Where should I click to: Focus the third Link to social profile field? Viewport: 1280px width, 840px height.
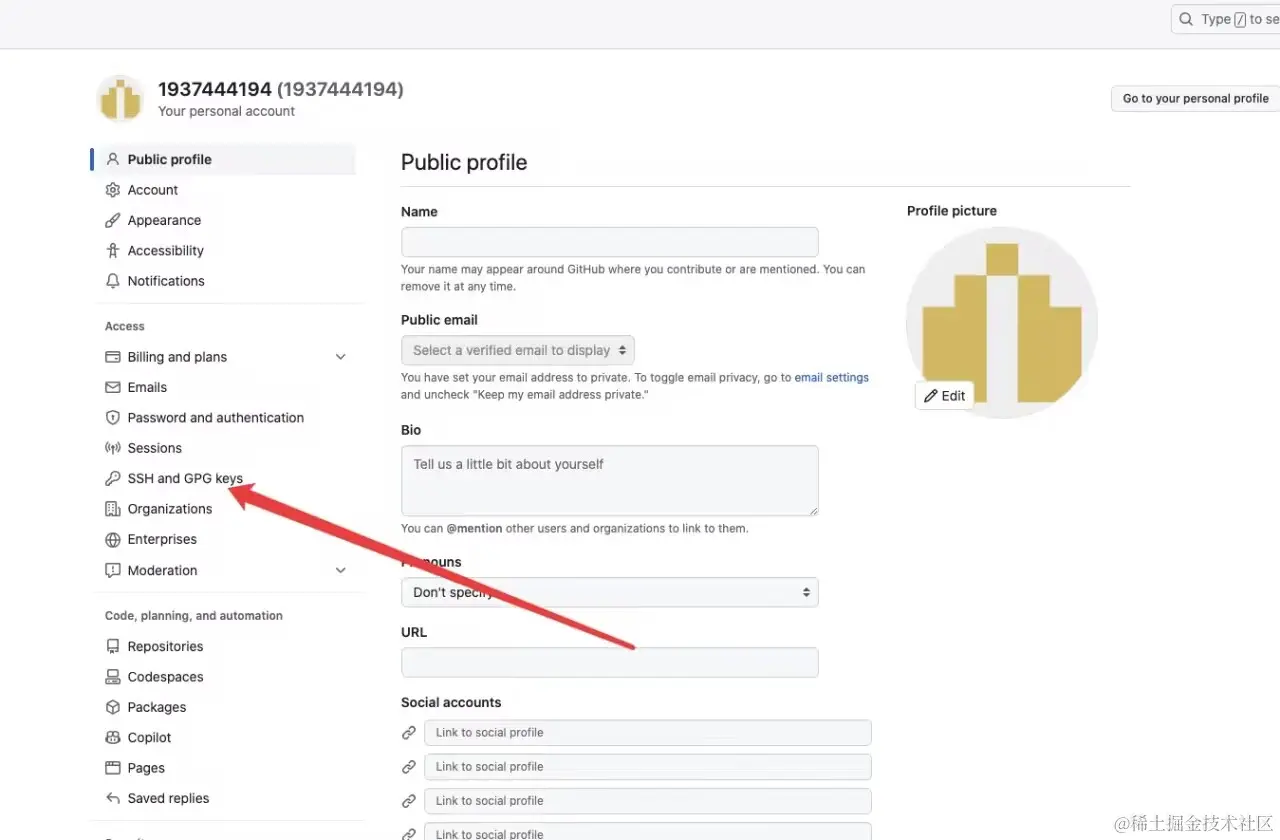[x=648, y=800]
